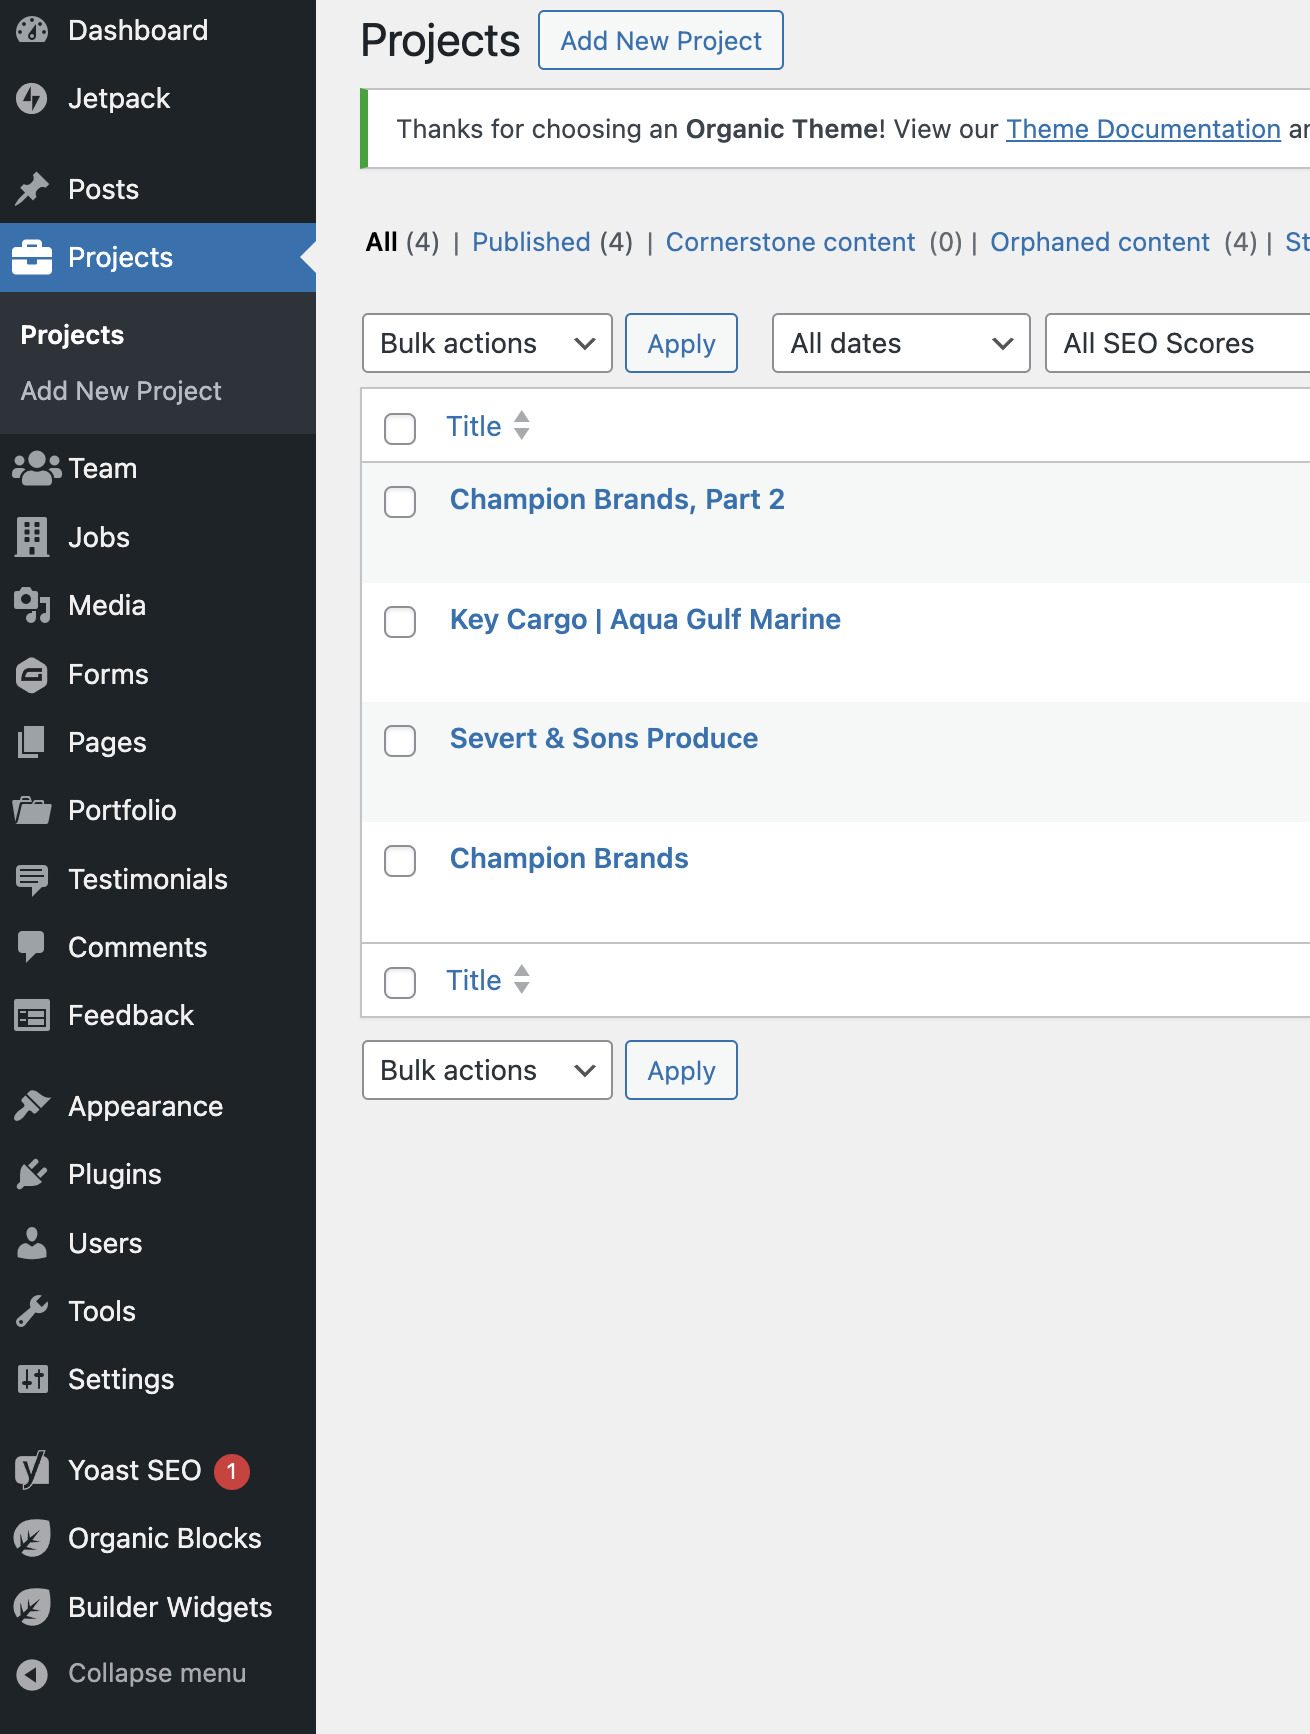Viewport: 1310px width, 1734px height.
Task: Click the Projects briefcase icon
Action: tap(32, 257)
